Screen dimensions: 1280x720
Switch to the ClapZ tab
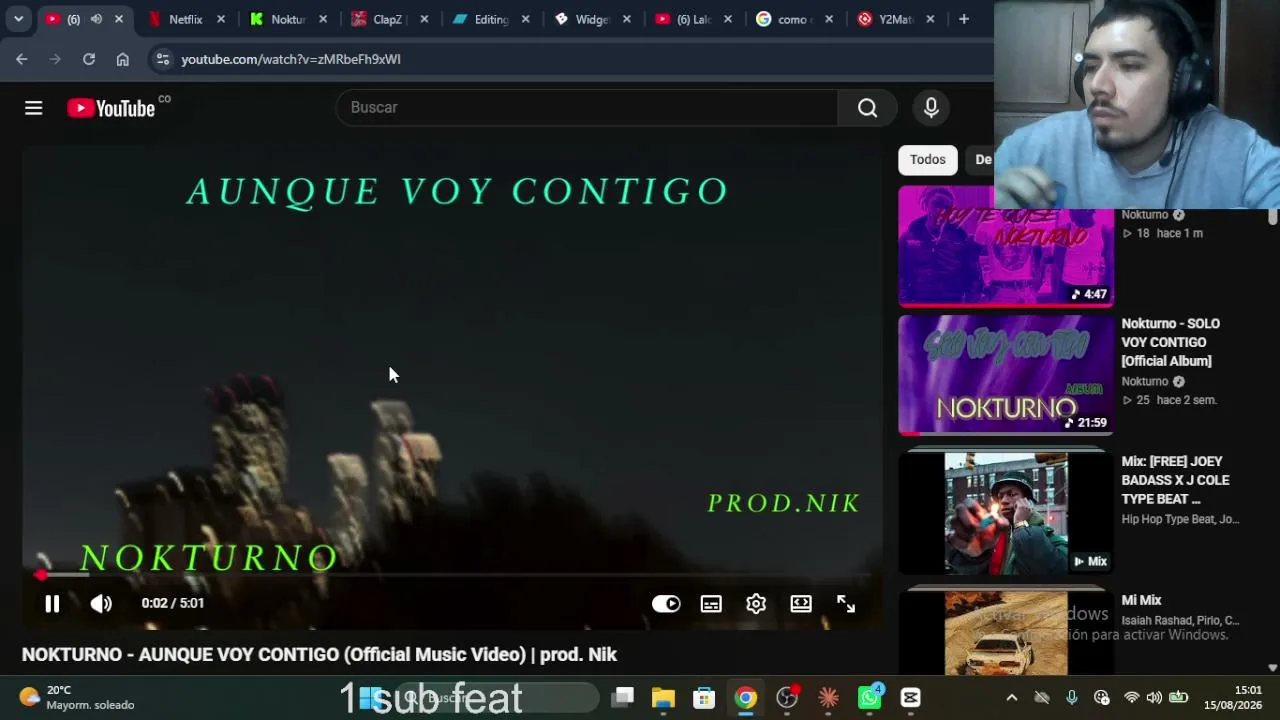pyautogui.click(x=389, y=19)
